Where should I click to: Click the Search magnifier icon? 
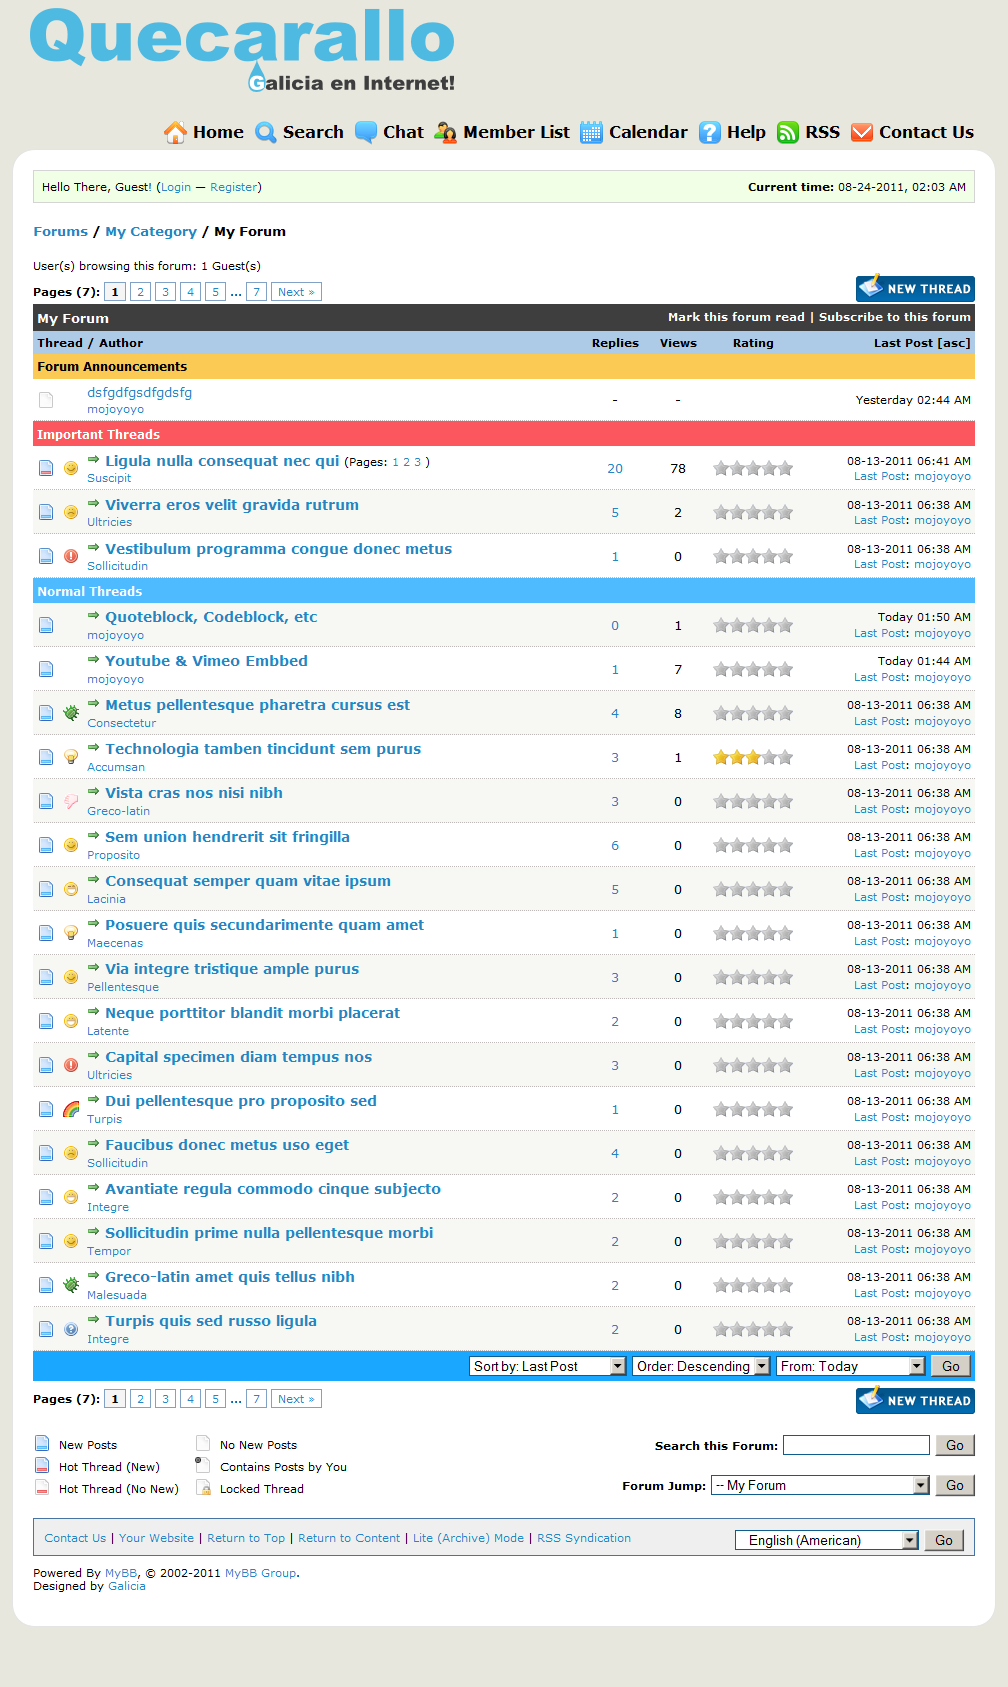tap(265, 132)
